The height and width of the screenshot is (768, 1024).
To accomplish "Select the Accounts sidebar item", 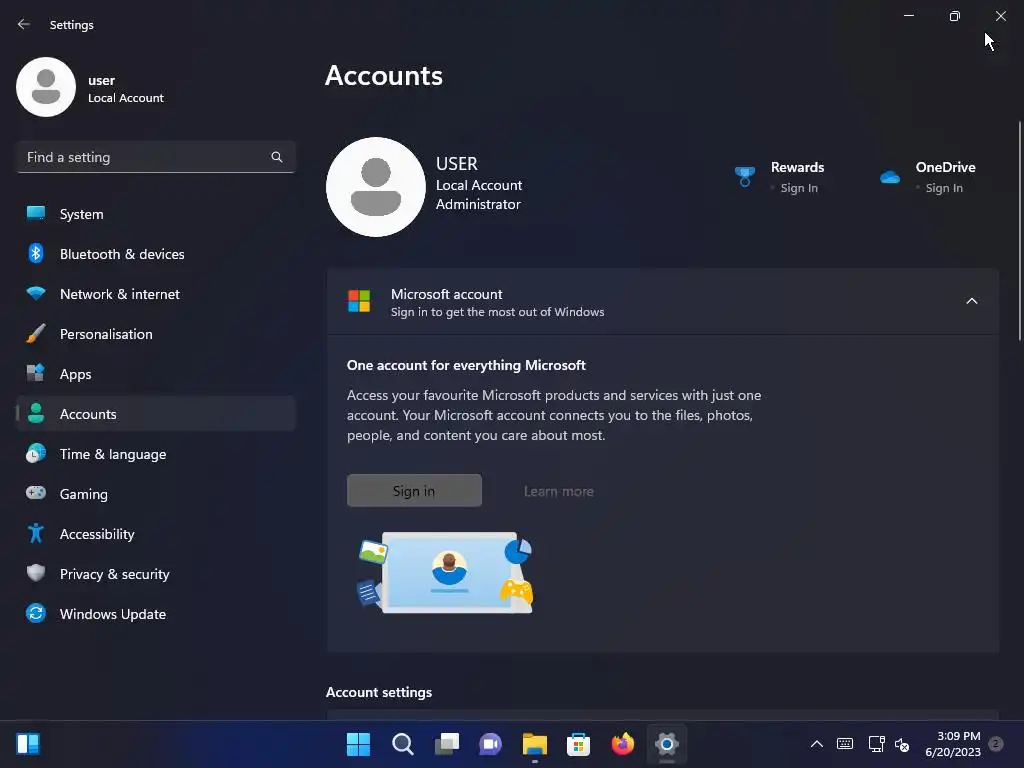I will [155, 413].
